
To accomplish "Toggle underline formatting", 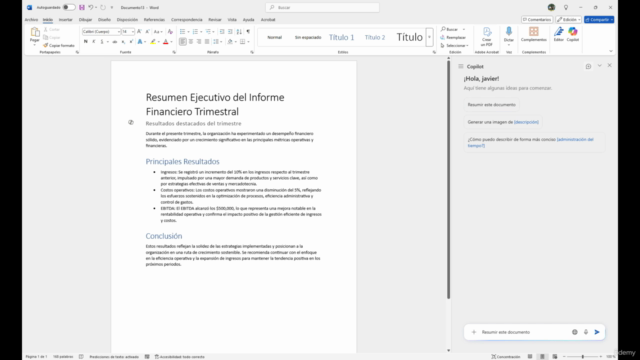I will pyautogui.click(x=102, y=42).
